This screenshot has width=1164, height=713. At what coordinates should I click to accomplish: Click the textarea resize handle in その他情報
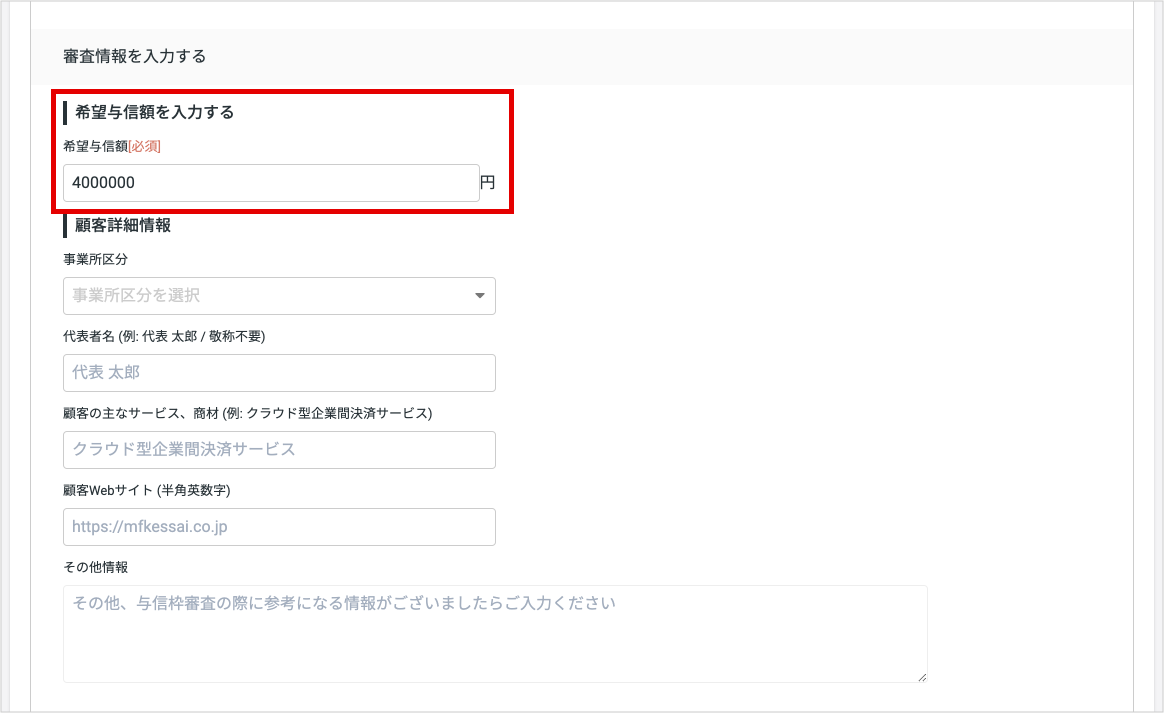click(x=922, y=677)
